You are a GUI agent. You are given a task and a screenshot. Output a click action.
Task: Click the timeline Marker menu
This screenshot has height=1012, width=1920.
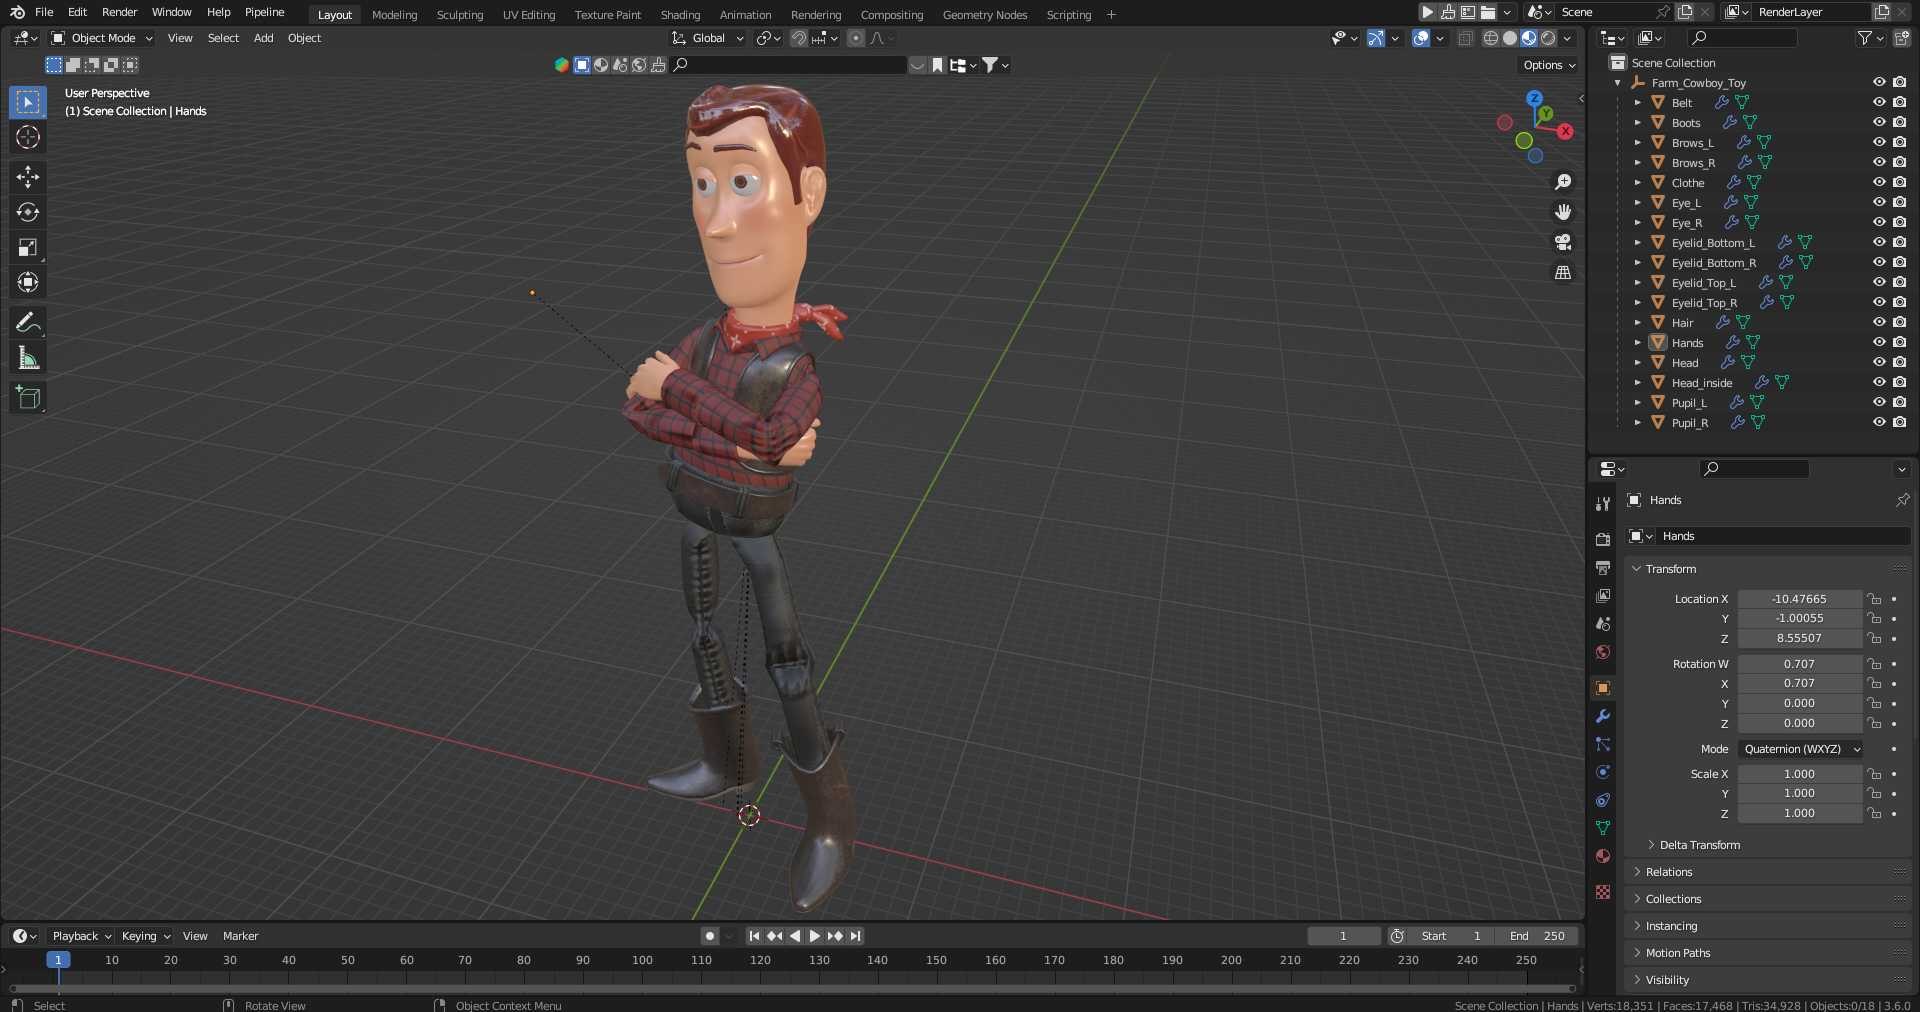(x=240, y=936)
